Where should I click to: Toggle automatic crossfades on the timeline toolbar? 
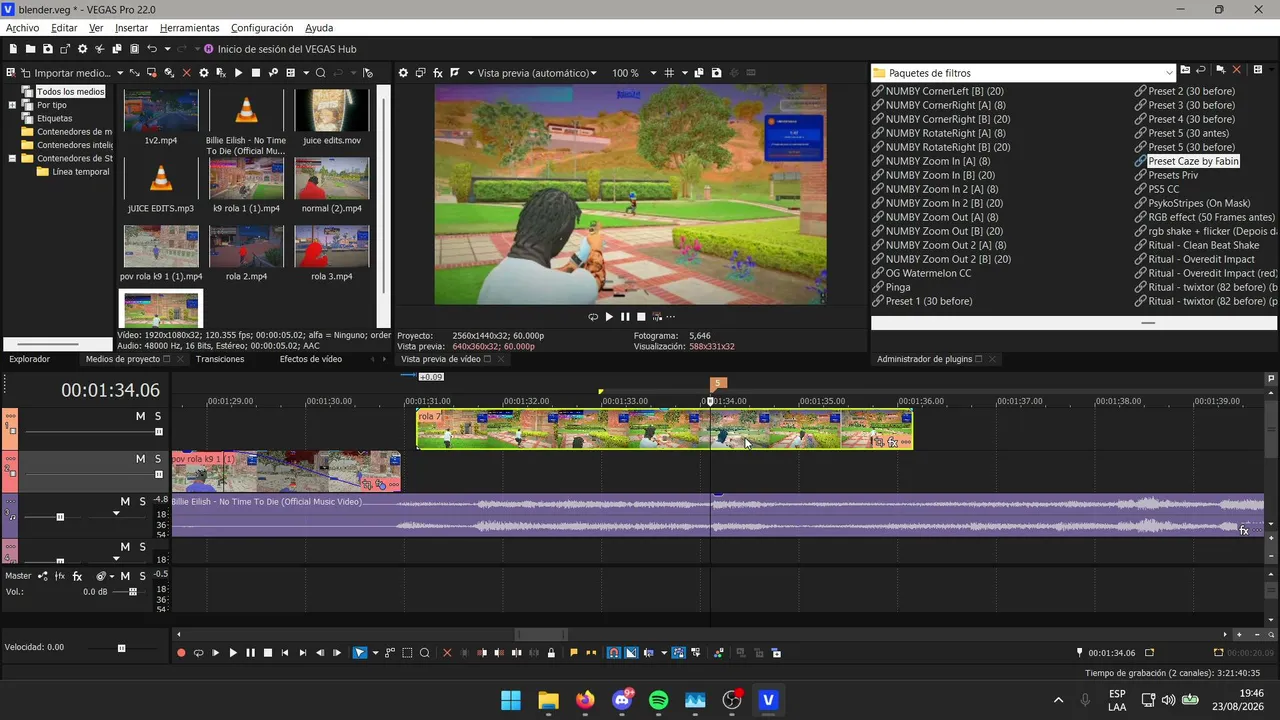631,653
